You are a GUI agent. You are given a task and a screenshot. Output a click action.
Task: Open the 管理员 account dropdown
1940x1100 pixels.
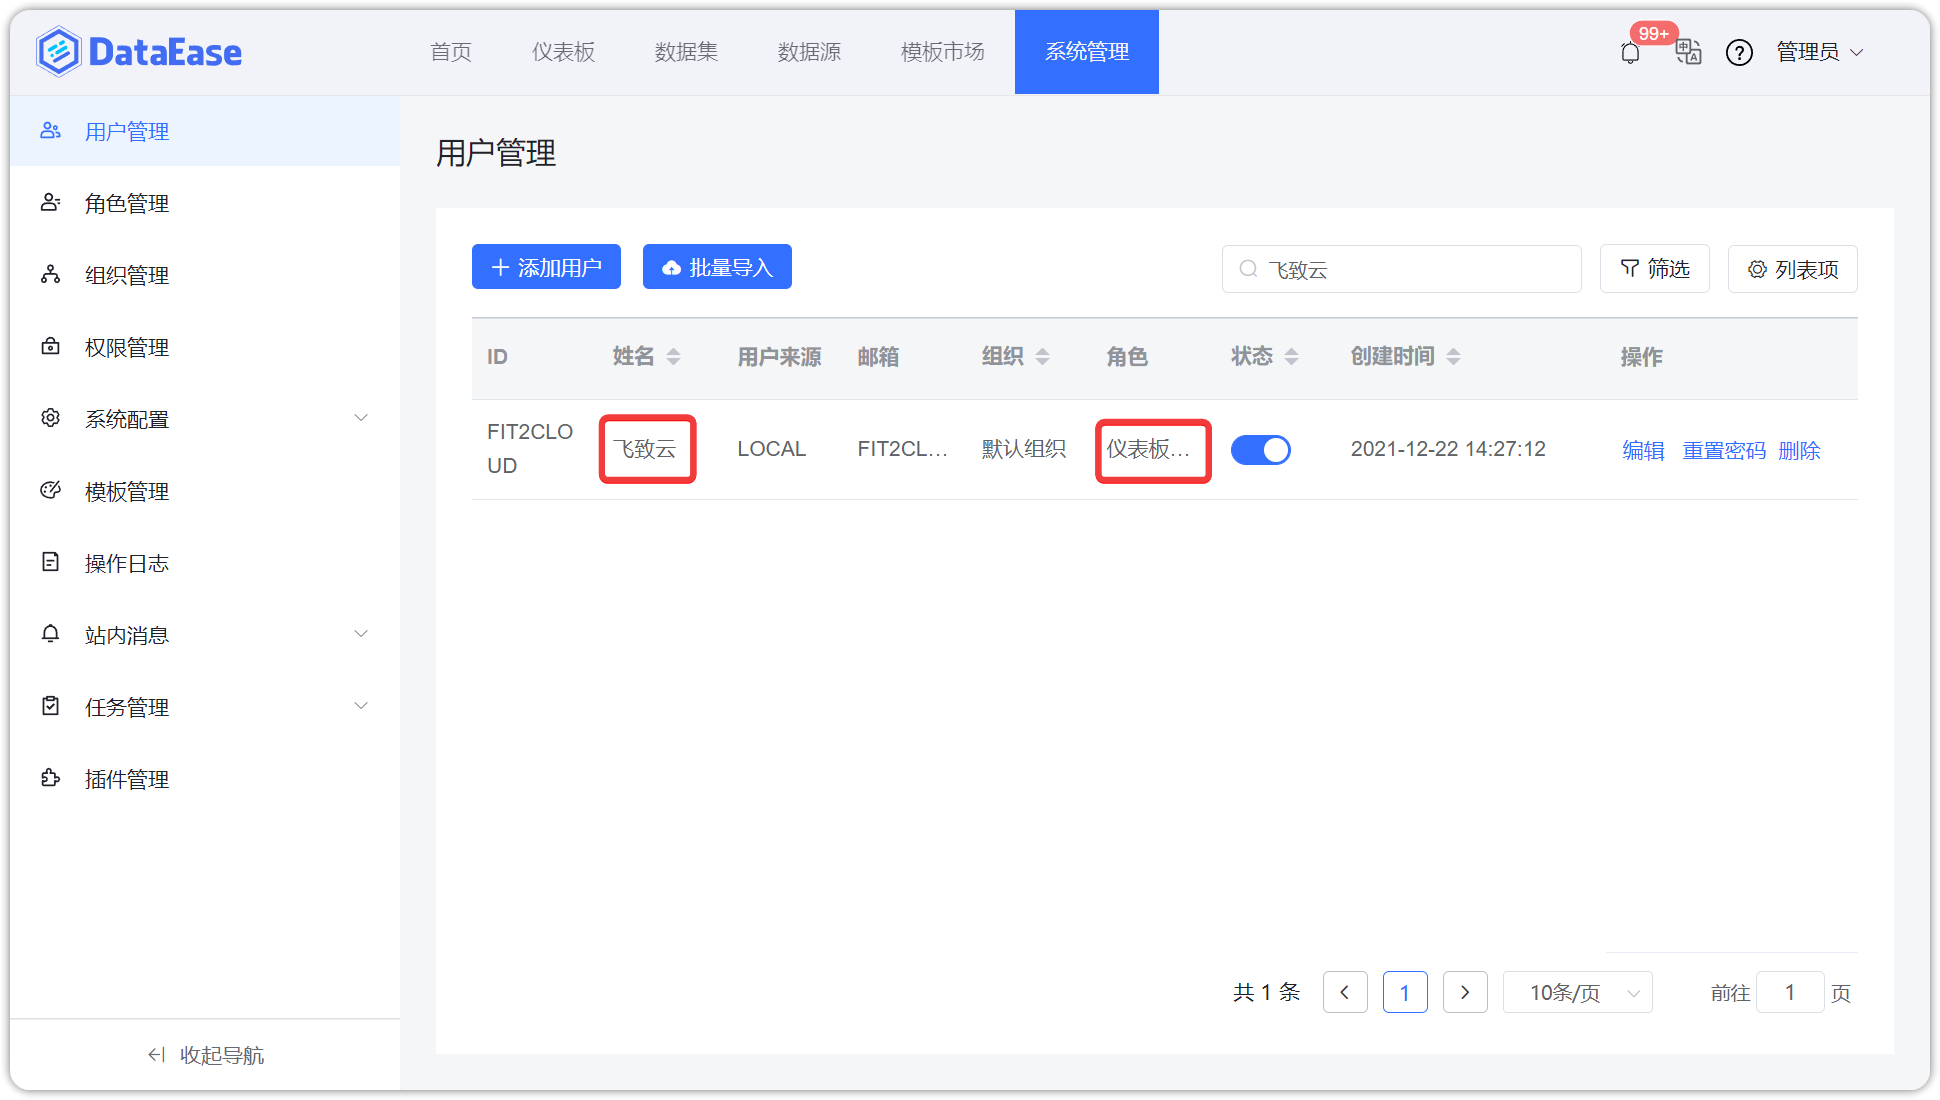1819,52
